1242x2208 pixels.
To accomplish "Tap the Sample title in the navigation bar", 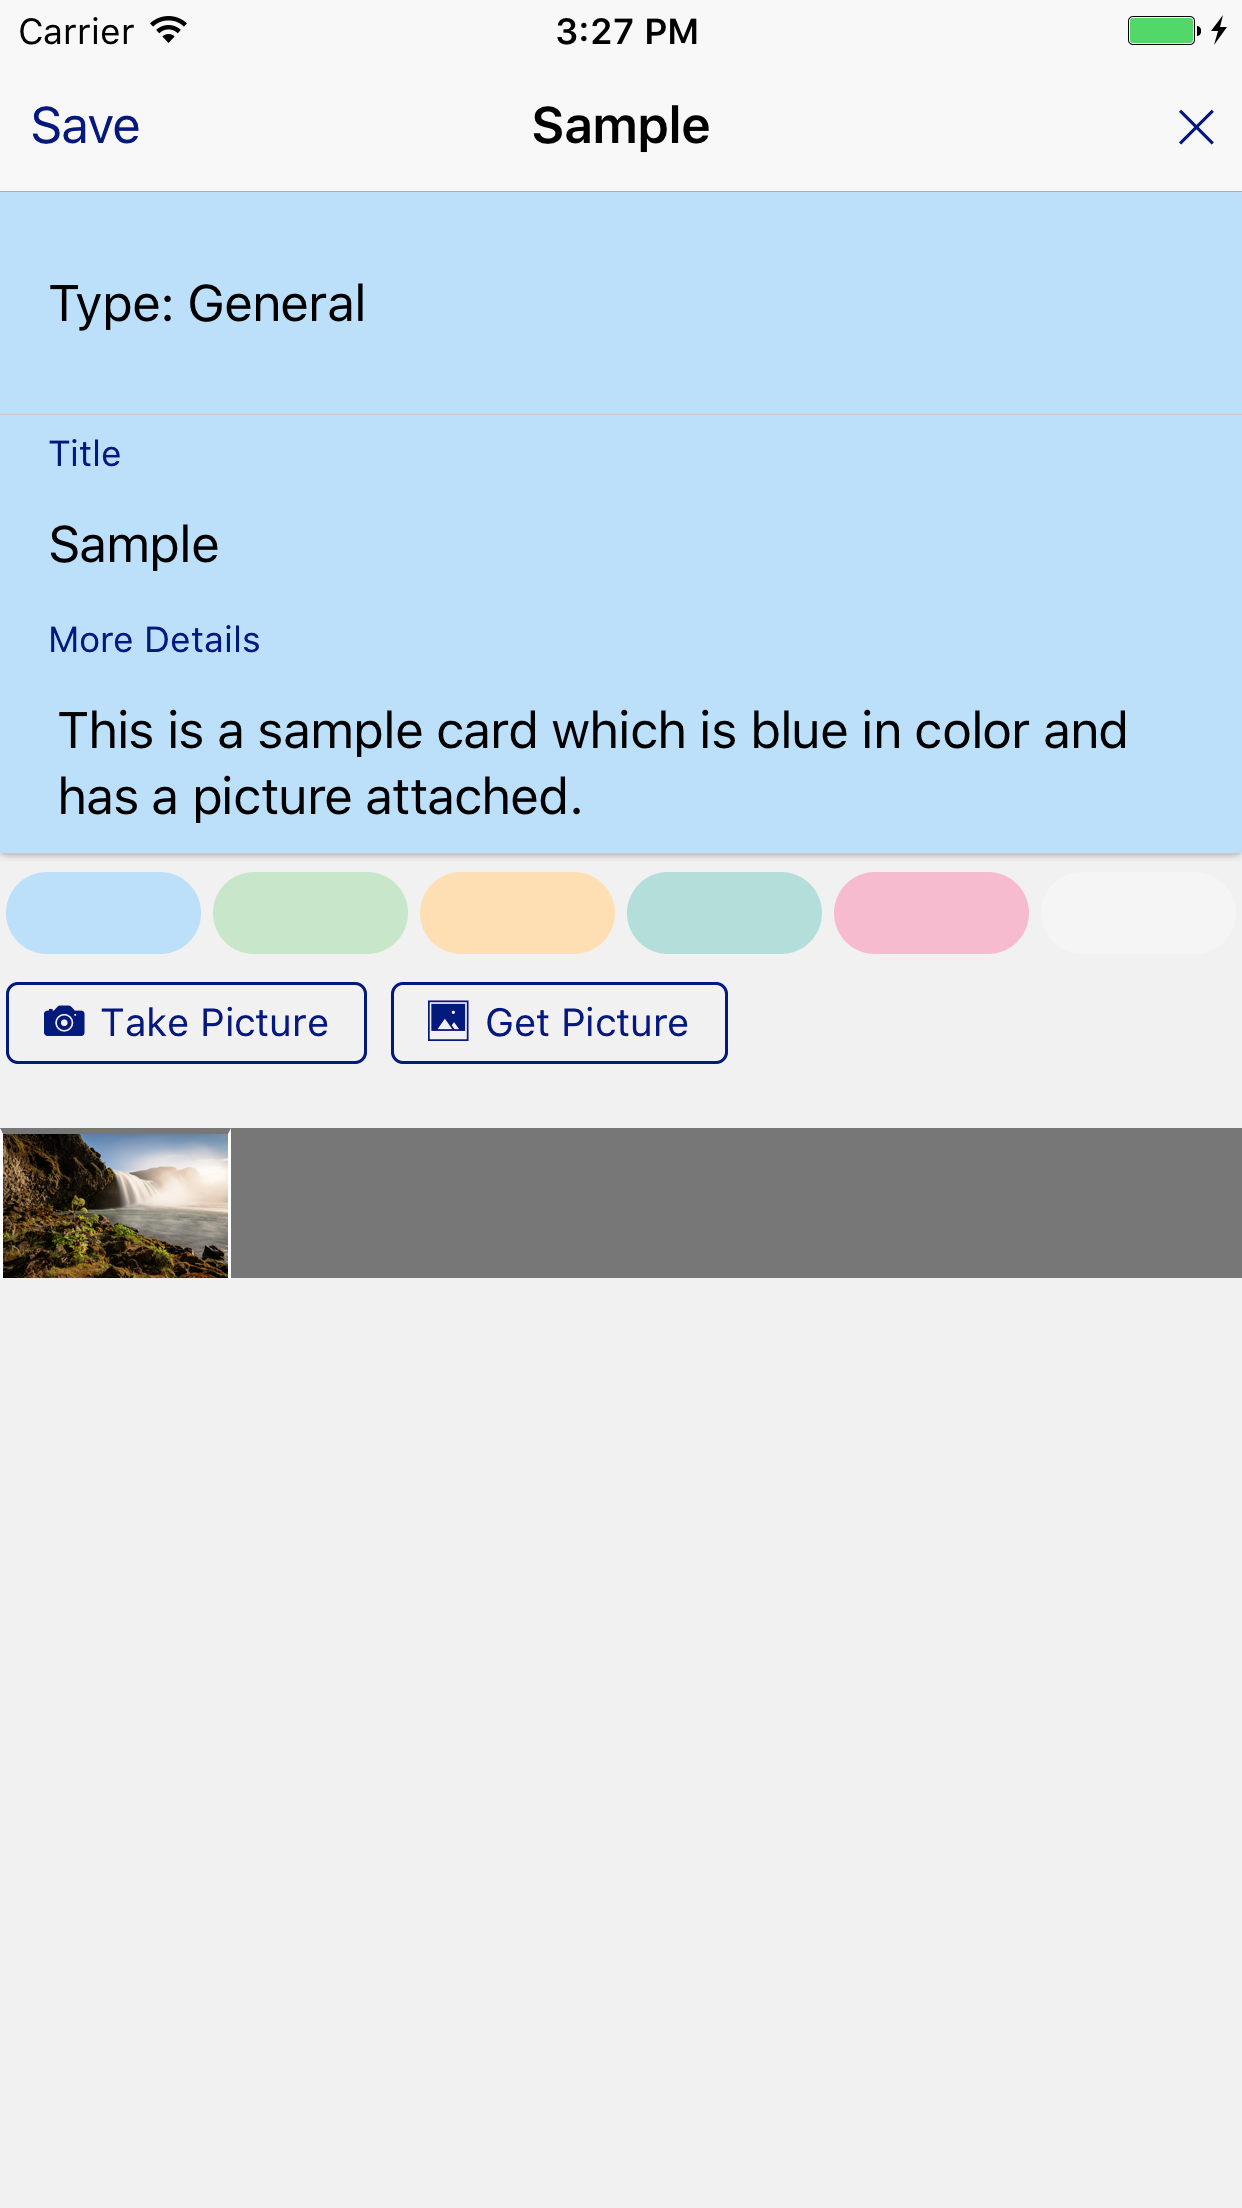I will 621,126.
